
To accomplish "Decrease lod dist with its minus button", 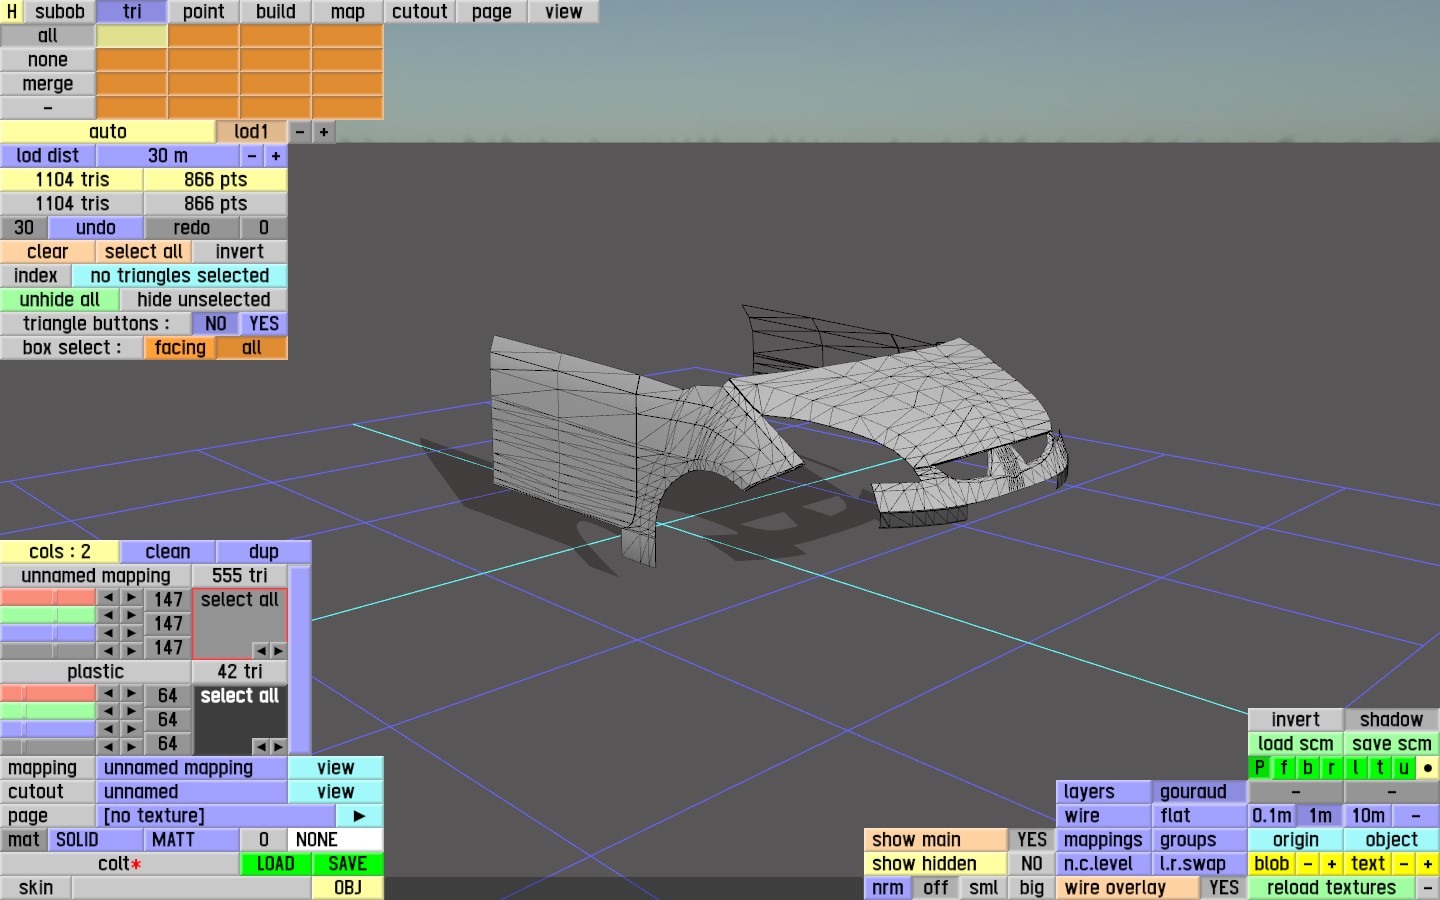I will coord(252,156).
